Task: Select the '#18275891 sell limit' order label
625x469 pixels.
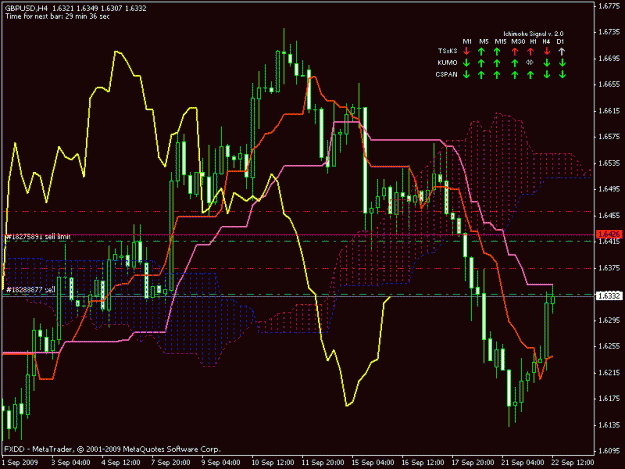Action: click(38, 237)
